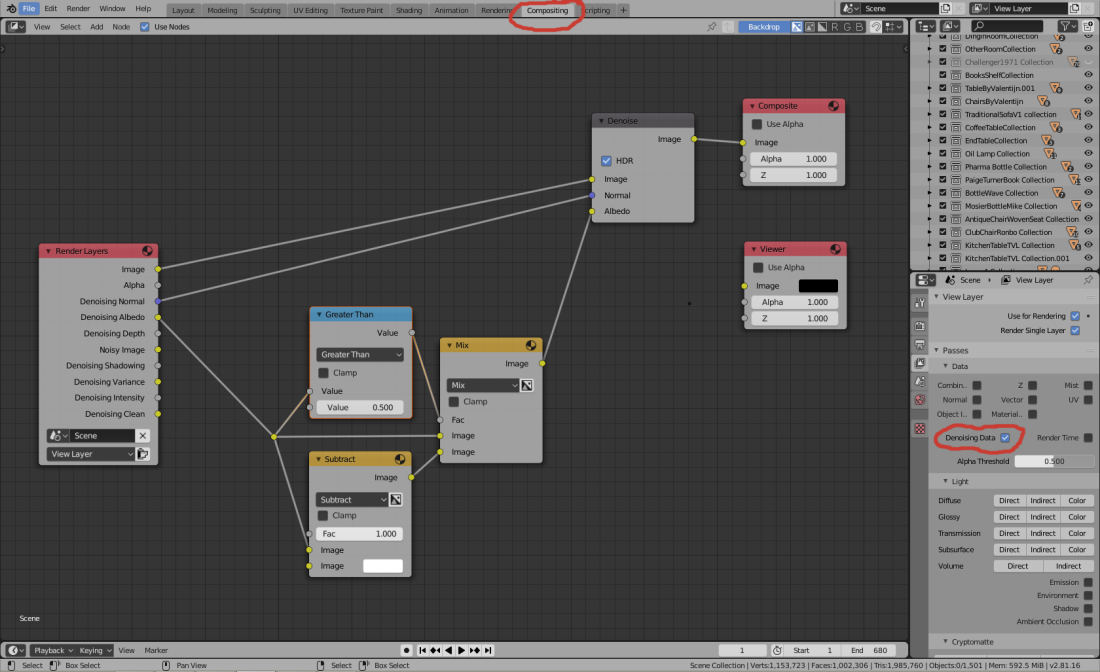Expand the Cryptomatte subpanel

[x=945, y=642]
